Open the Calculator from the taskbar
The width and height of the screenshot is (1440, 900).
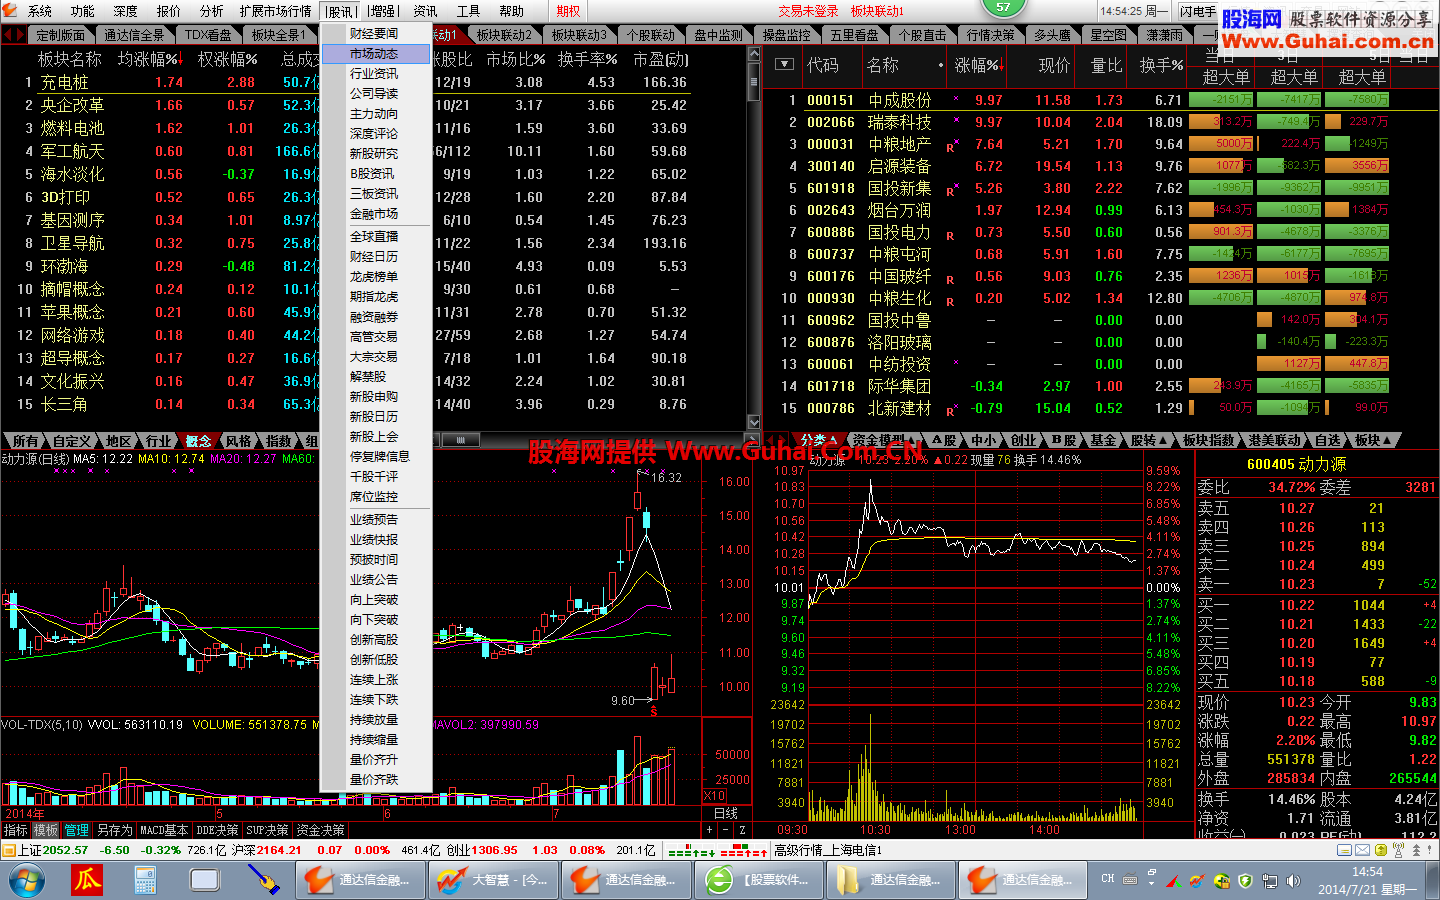click(145, 880)
